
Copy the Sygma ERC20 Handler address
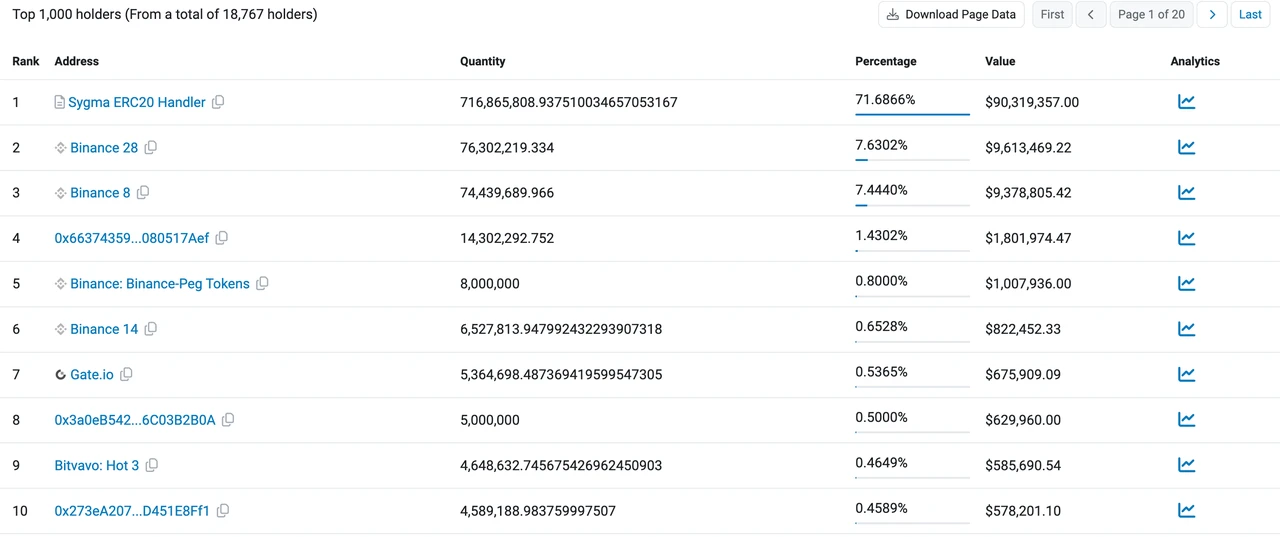click(x=218, y=102)
